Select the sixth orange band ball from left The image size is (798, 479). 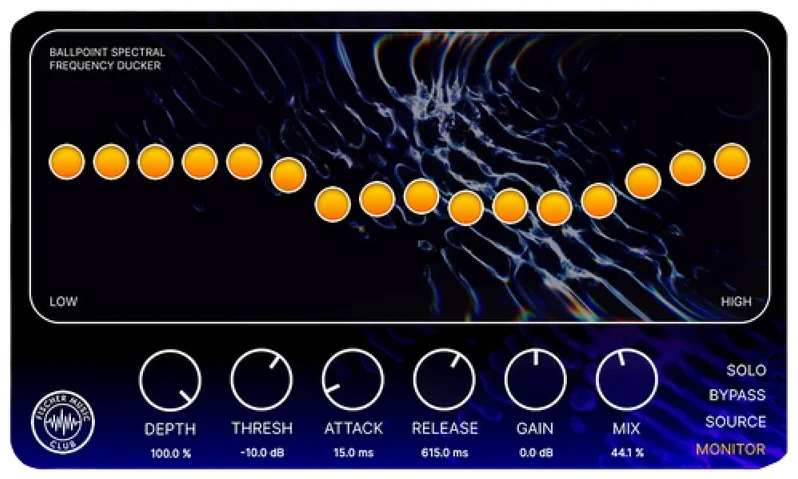coord(288,175)
